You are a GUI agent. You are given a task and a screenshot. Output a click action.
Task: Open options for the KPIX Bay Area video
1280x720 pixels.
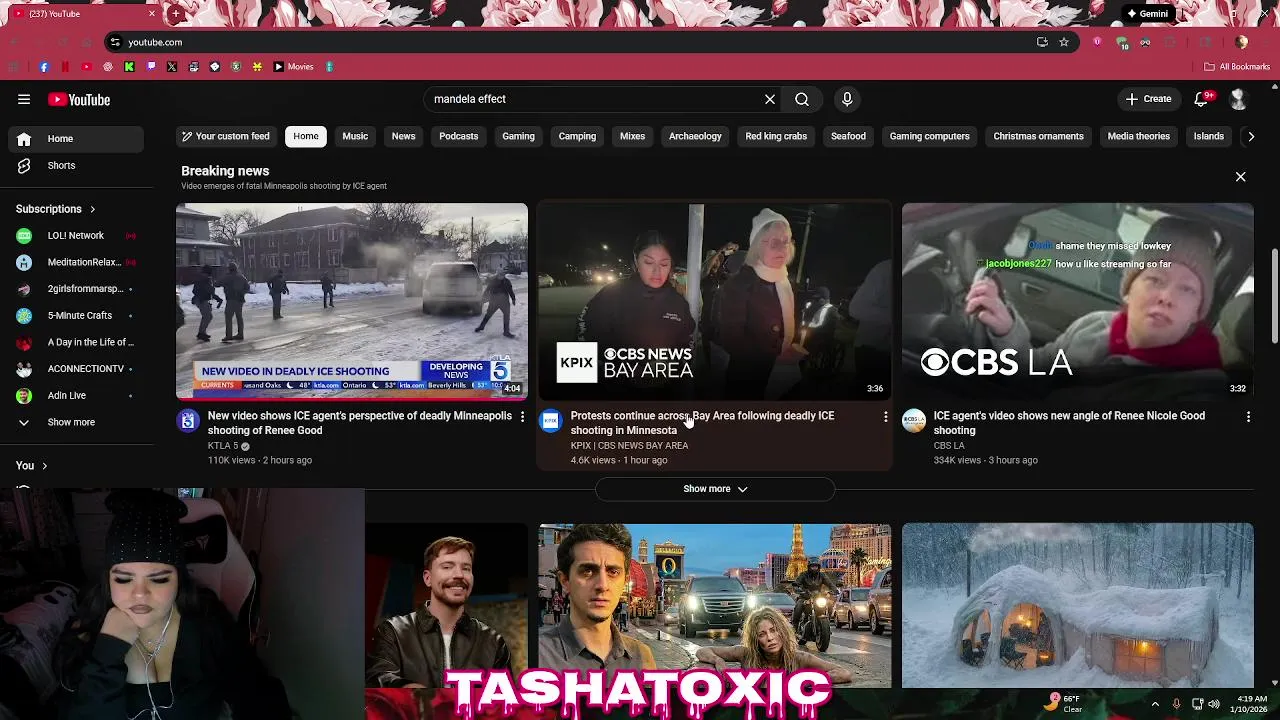[x=885, y=416]
